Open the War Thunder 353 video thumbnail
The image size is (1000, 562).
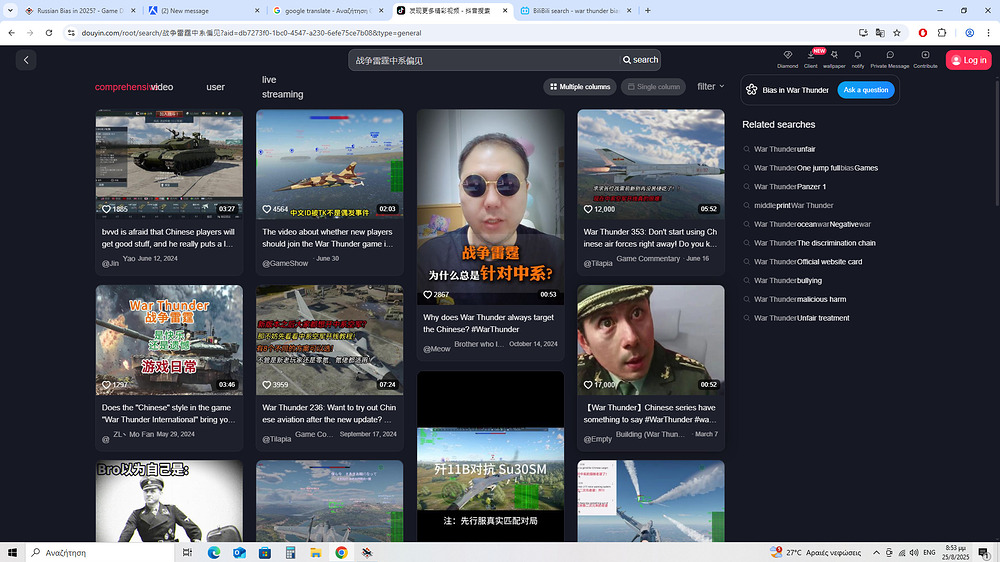click(x=651, y=164)
